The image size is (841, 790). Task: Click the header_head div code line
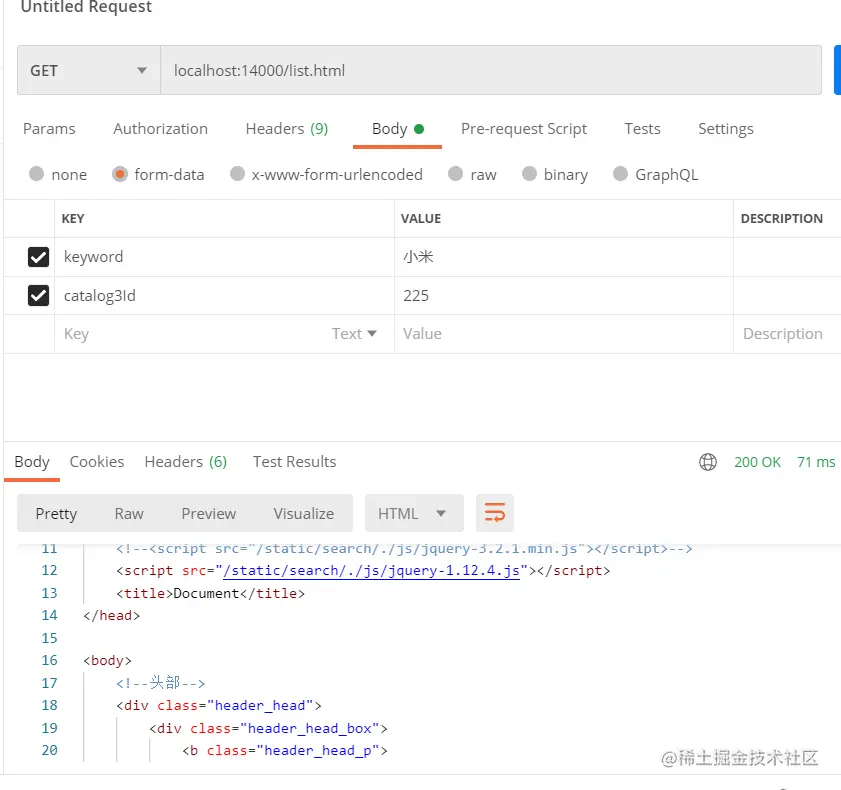(219, 705)
